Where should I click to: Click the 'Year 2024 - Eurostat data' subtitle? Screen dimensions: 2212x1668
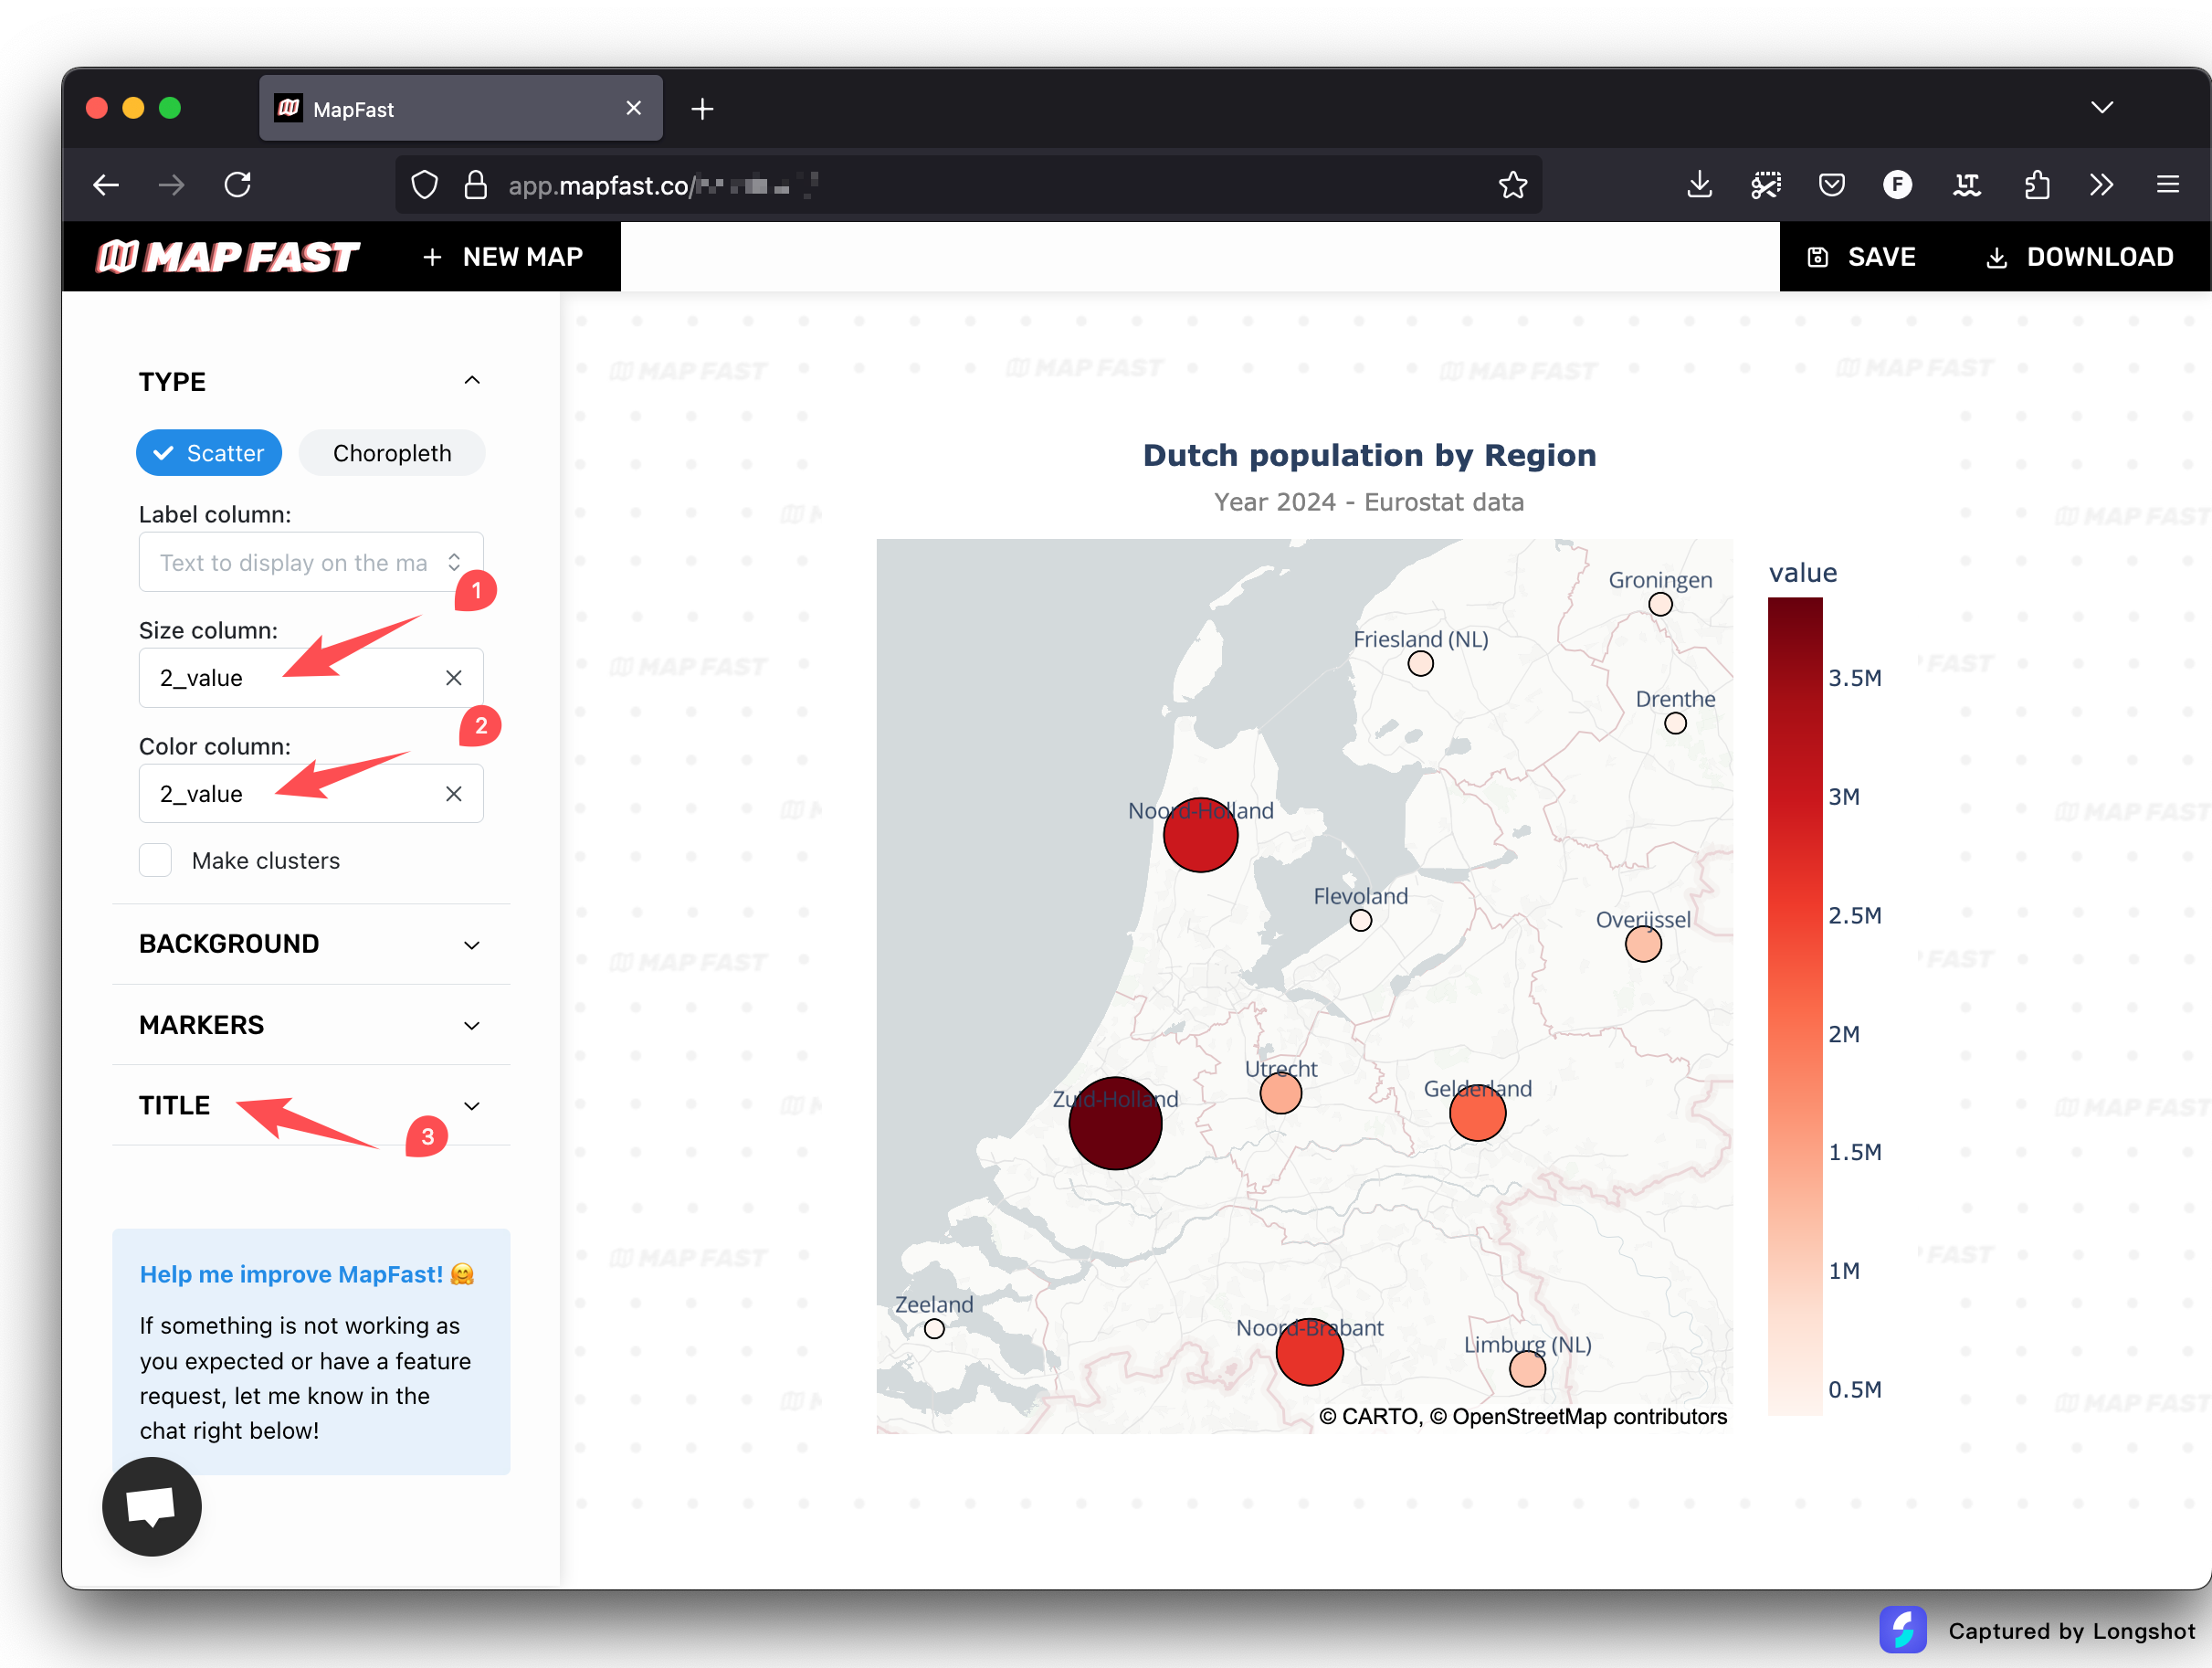tap(1369, 502)
